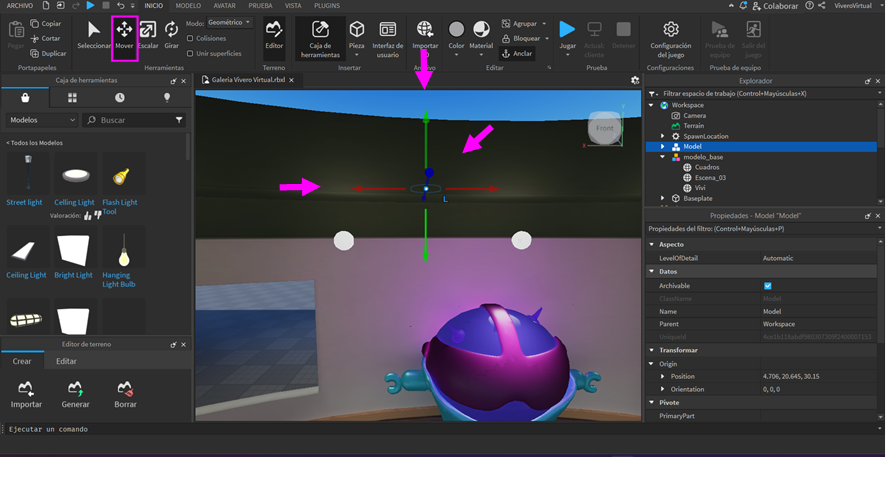This screenshot has width=886, height=478.
Task: Toggle the Unir superficies checkbox
Action: [x=191, y=53]
